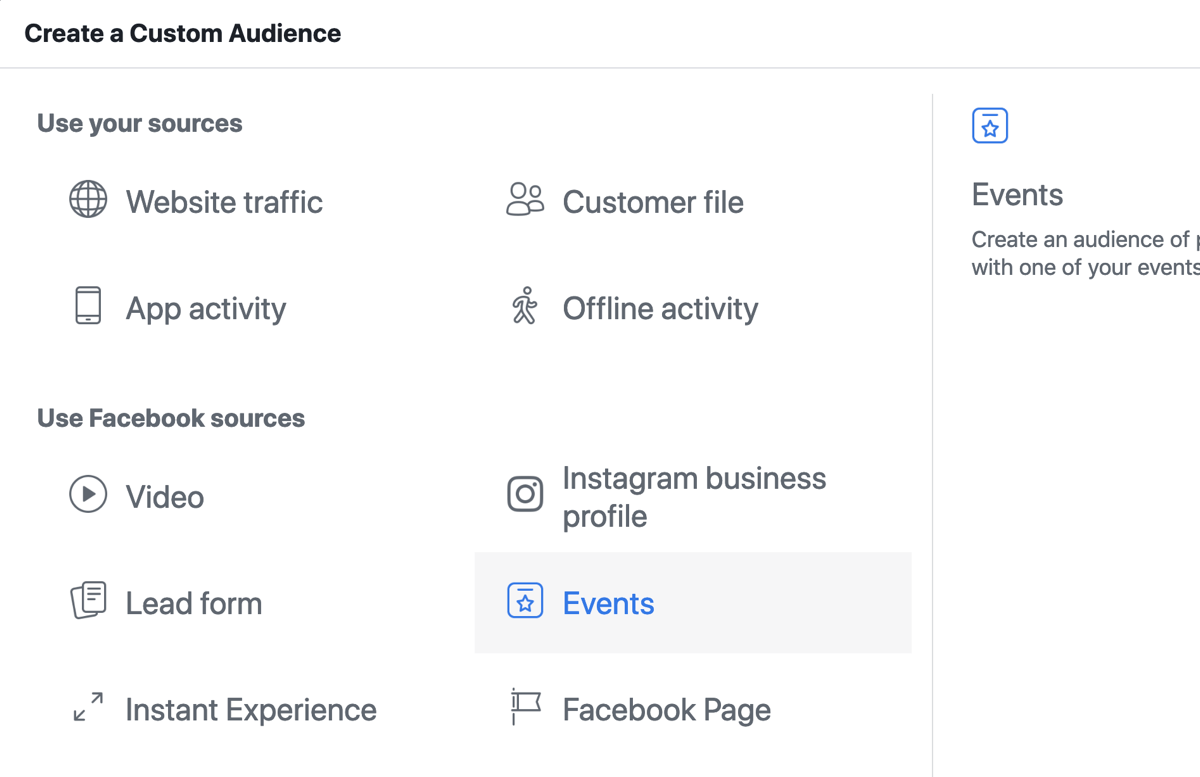Choose Customer file as your audience source
Image resolution: width=1200 pixels, height=777 pixels.
tap(653, 201)
